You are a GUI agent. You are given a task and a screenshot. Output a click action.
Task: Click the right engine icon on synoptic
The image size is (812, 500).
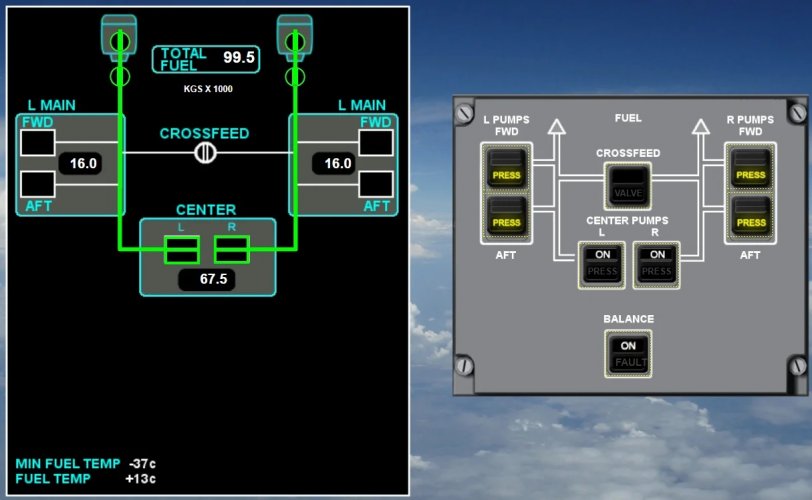pyautogui.click(x=295, y=36)
